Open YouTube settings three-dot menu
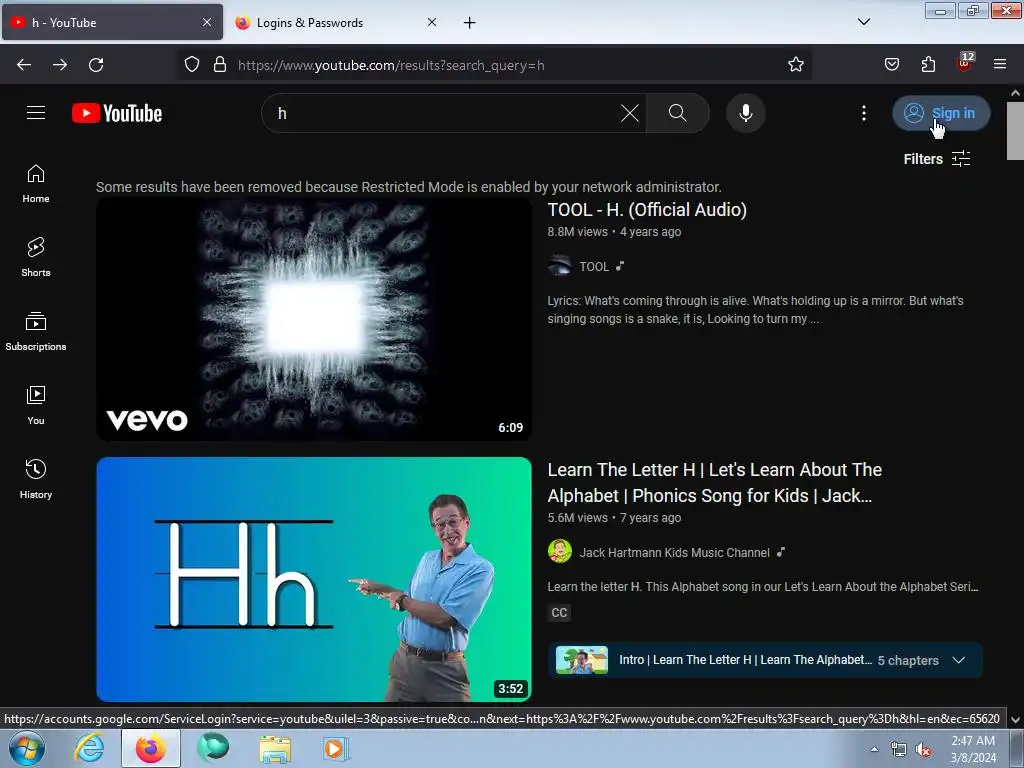Screen dimensions: 1024x768 [864, 113]
